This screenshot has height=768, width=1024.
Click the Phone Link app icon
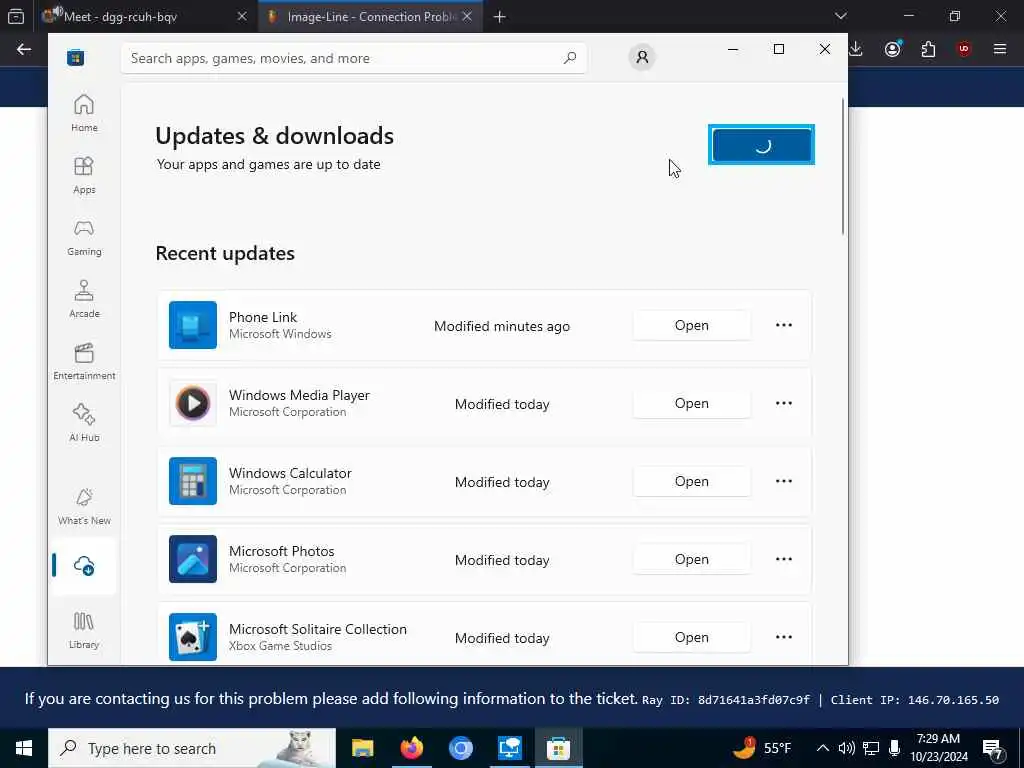pyautogui.click(x=193, y=325)
